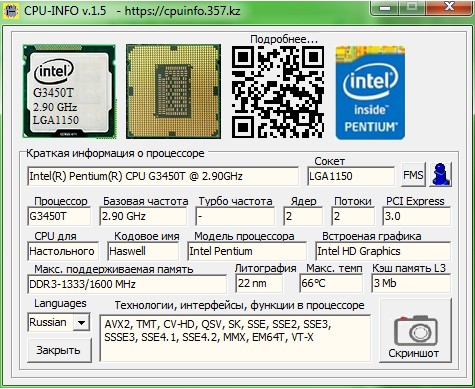Click the Технологии, интерфейсы, функции label
475x389 pixels.
coord(239,305)
